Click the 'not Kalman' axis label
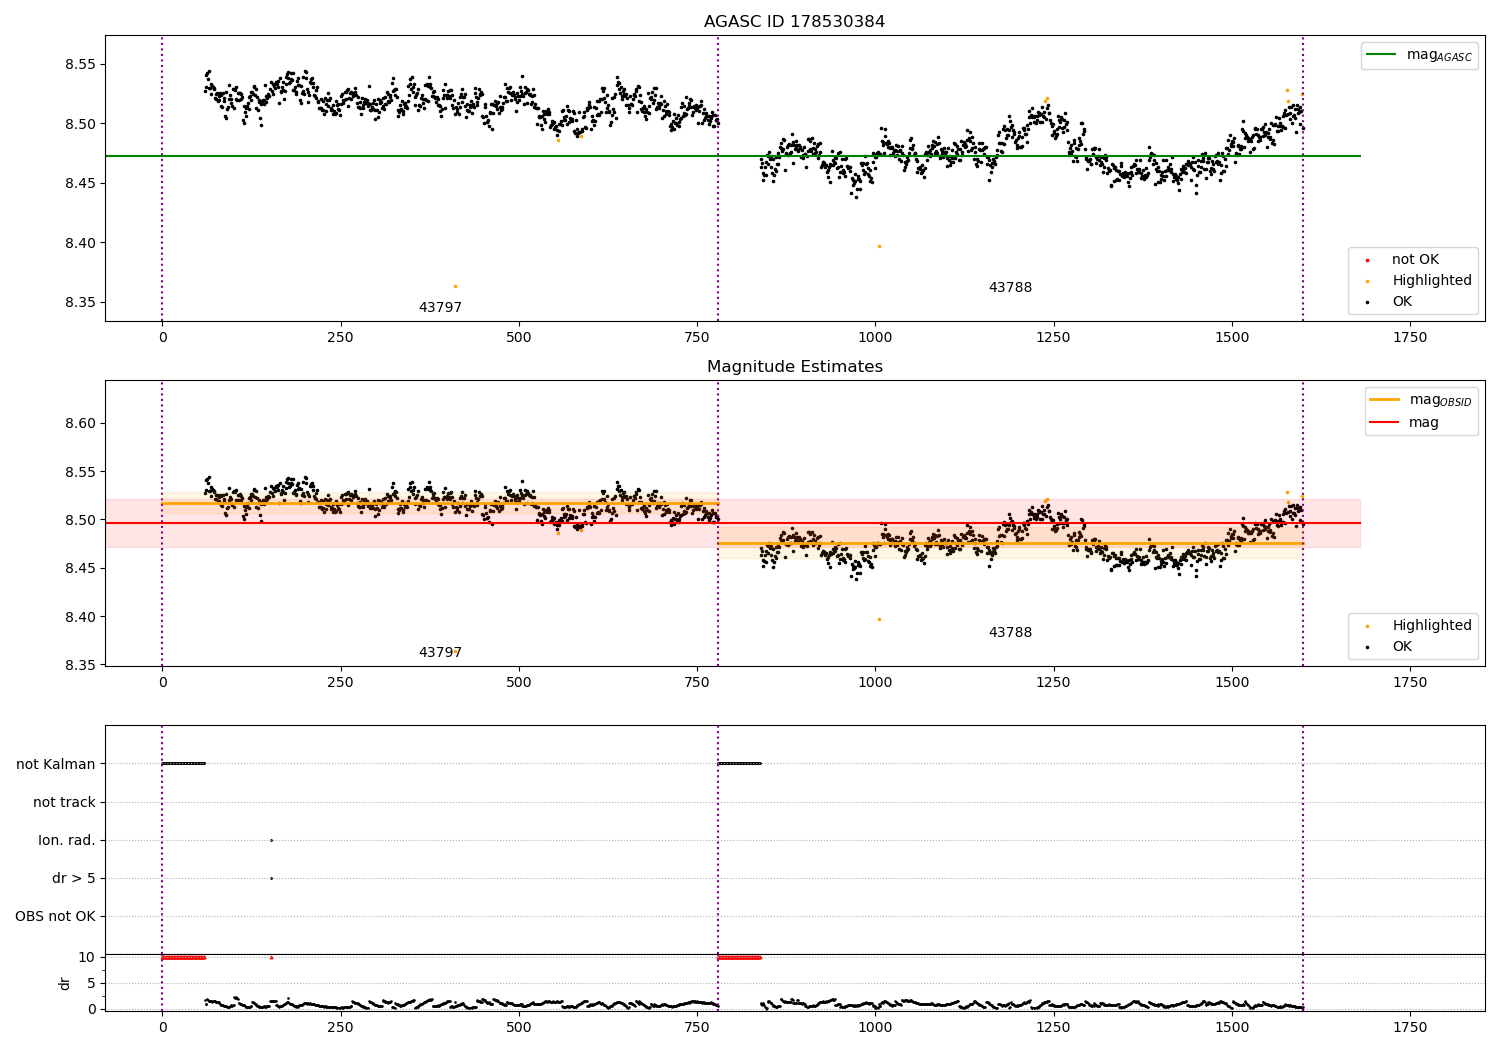This screenshot has width=1500, height=1050. click(56, 764)
